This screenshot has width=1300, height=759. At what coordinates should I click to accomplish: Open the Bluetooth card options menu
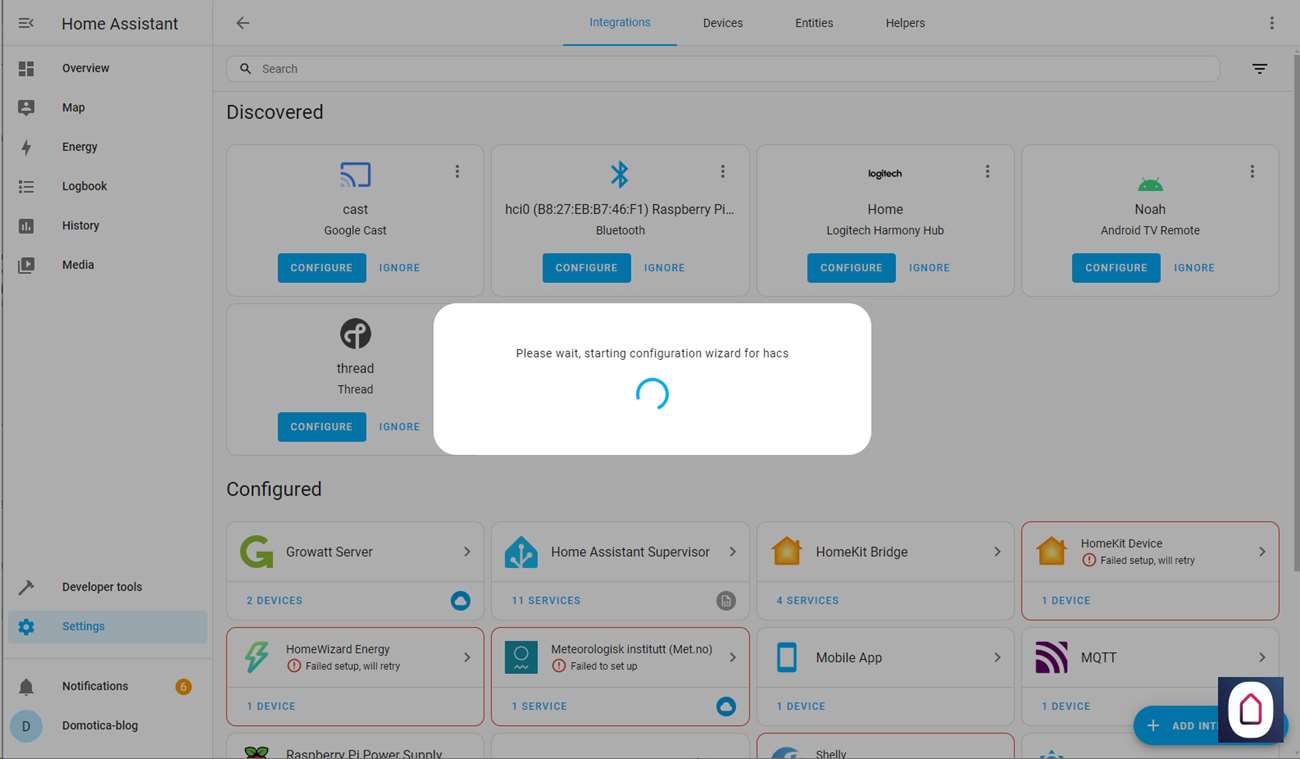point(723,172)
